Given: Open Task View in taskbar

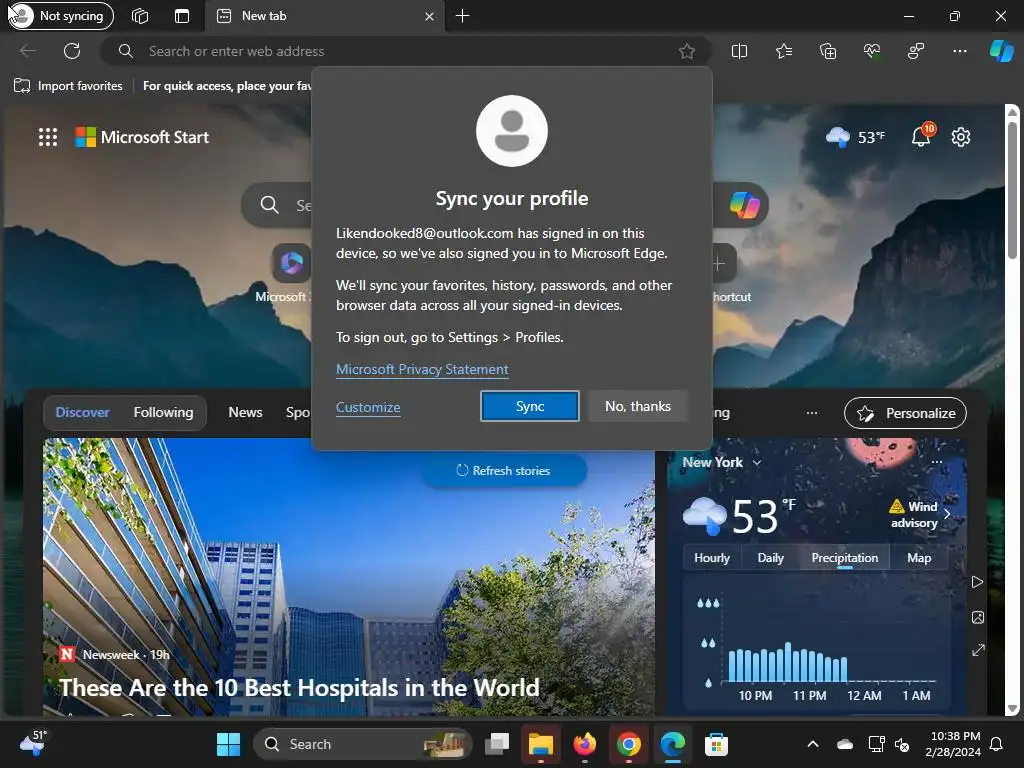Looking at the screenshot, I should pyautogui.click(x=497, y=744).
